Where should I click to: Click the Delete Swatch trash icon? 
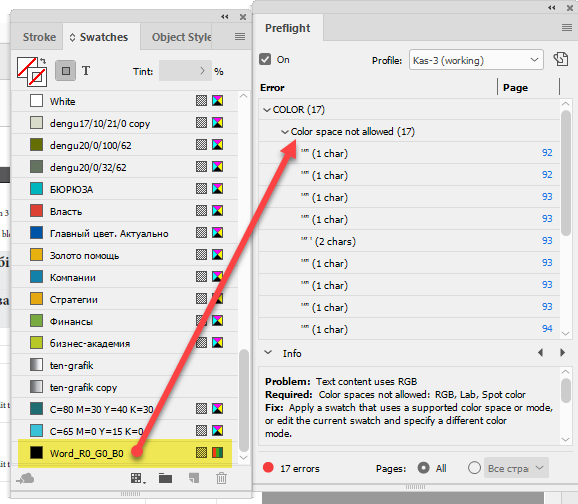pos(221,478)
